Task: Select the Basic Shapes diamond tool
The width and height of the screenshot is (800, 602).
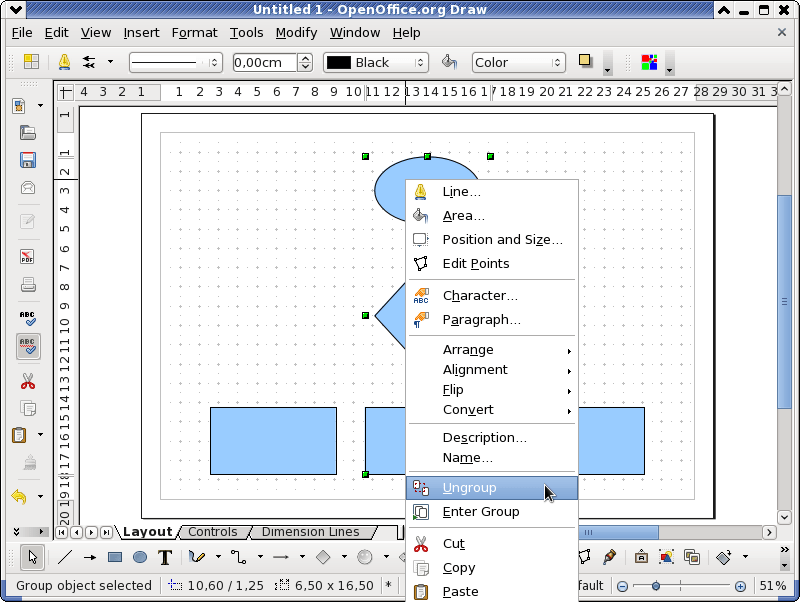Action: coord(323,557)
